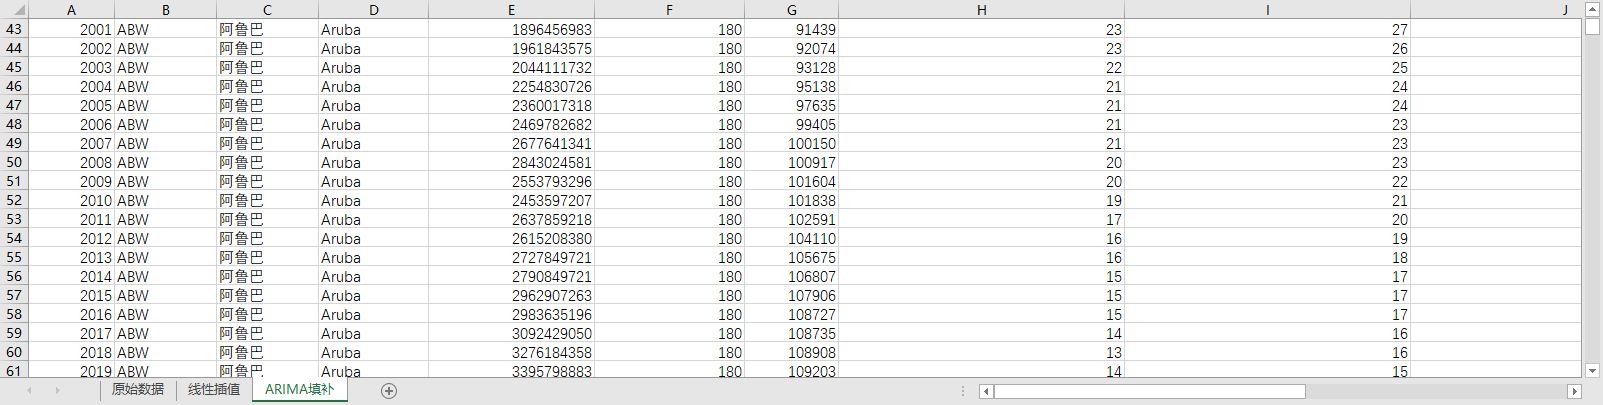Click vertical scrollbar up arrow
The image size is (1603, 405).
[x=1592, y=10]
